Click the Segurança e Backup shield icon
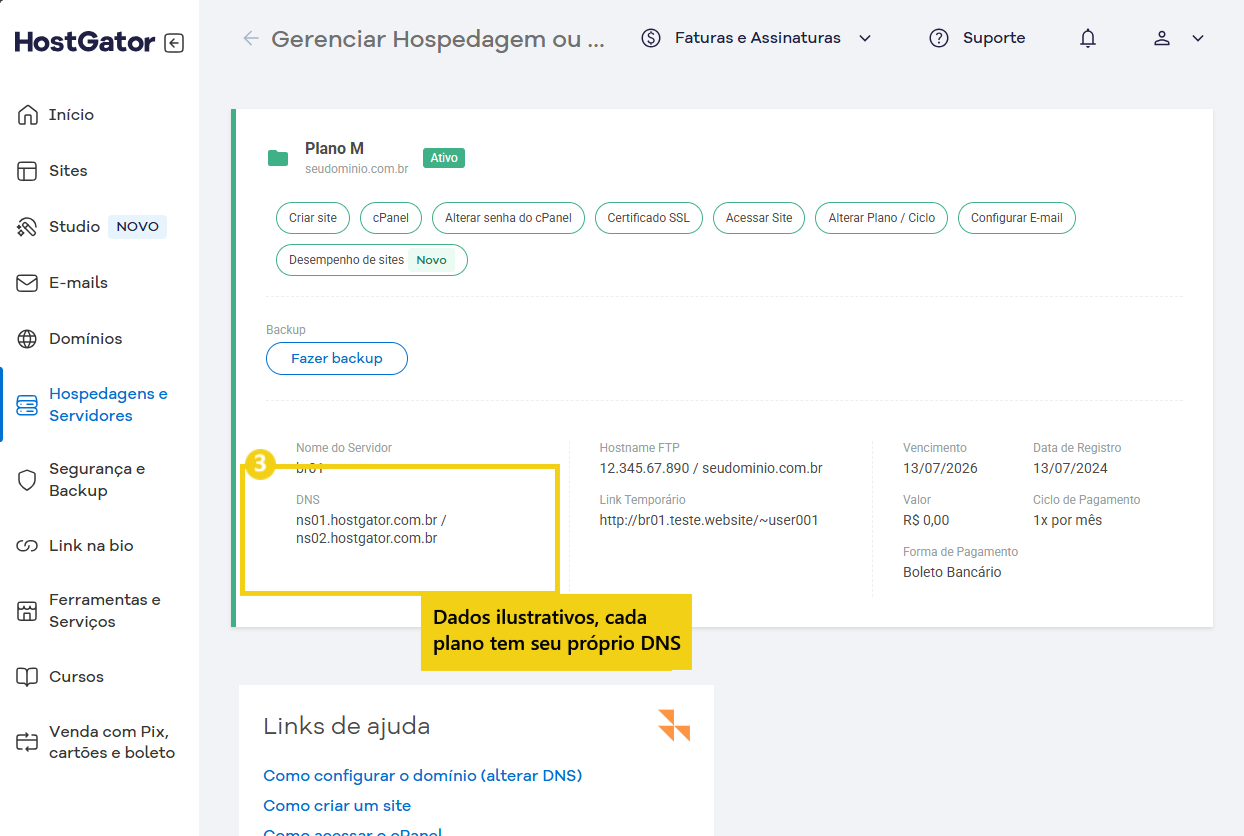This screenshot has height=836, width=1244. (x=27, y=480)
